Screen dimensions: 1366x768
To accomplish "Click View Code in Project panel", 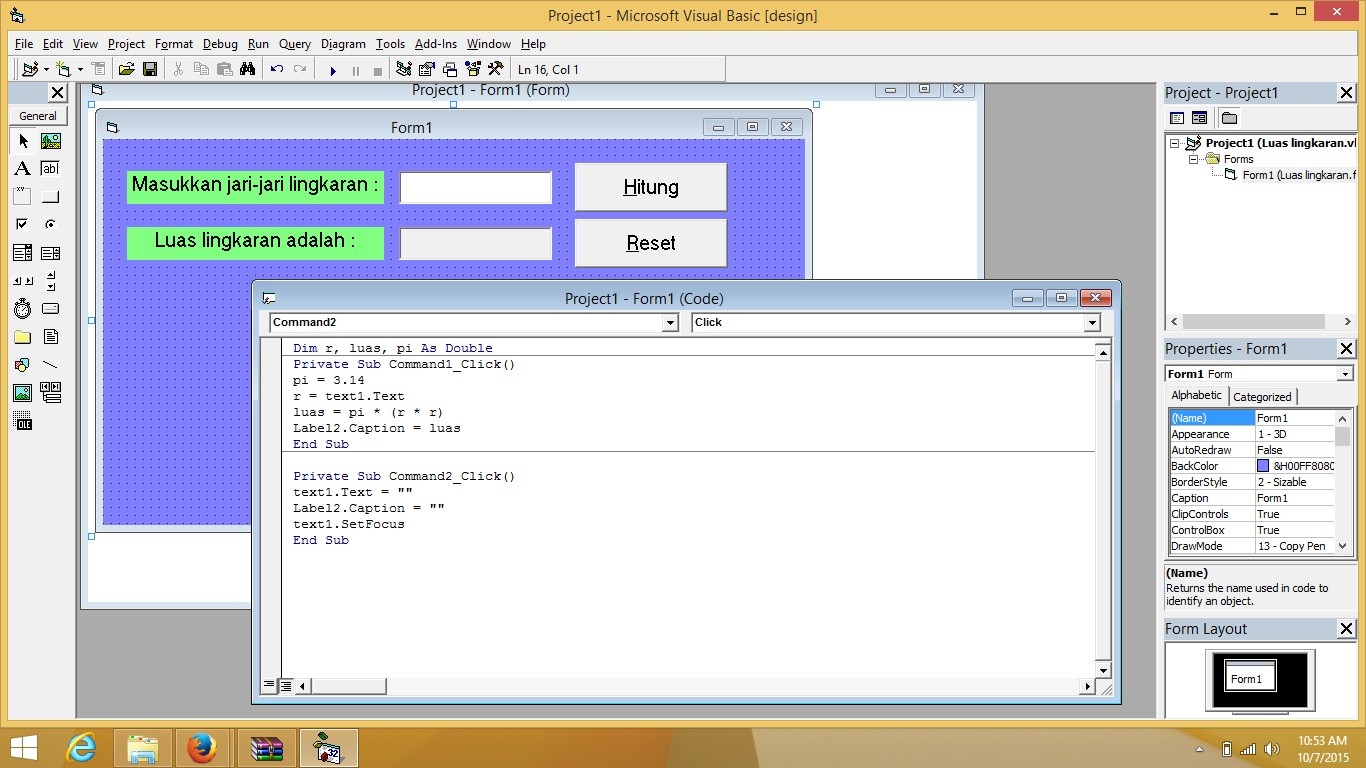I will pyautogui.click(x=1177, y=118).
